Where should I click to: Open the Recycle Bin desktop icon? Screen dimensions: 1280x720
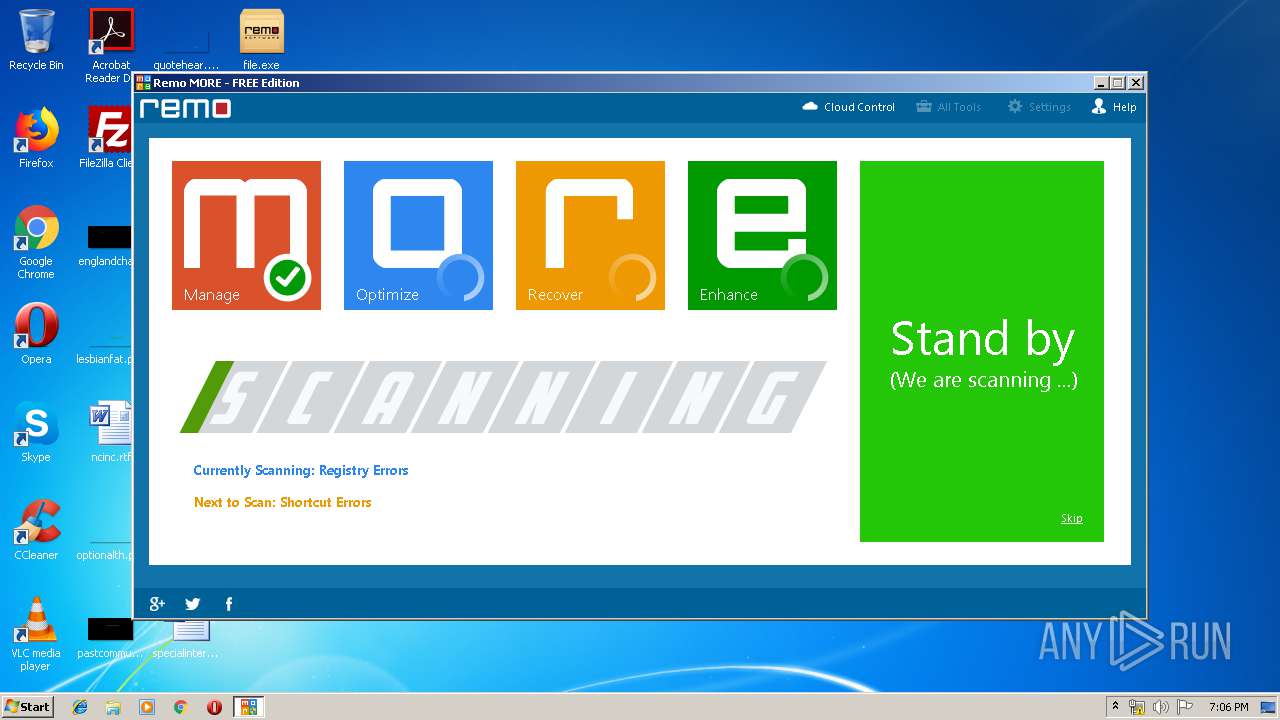(36, 40)
